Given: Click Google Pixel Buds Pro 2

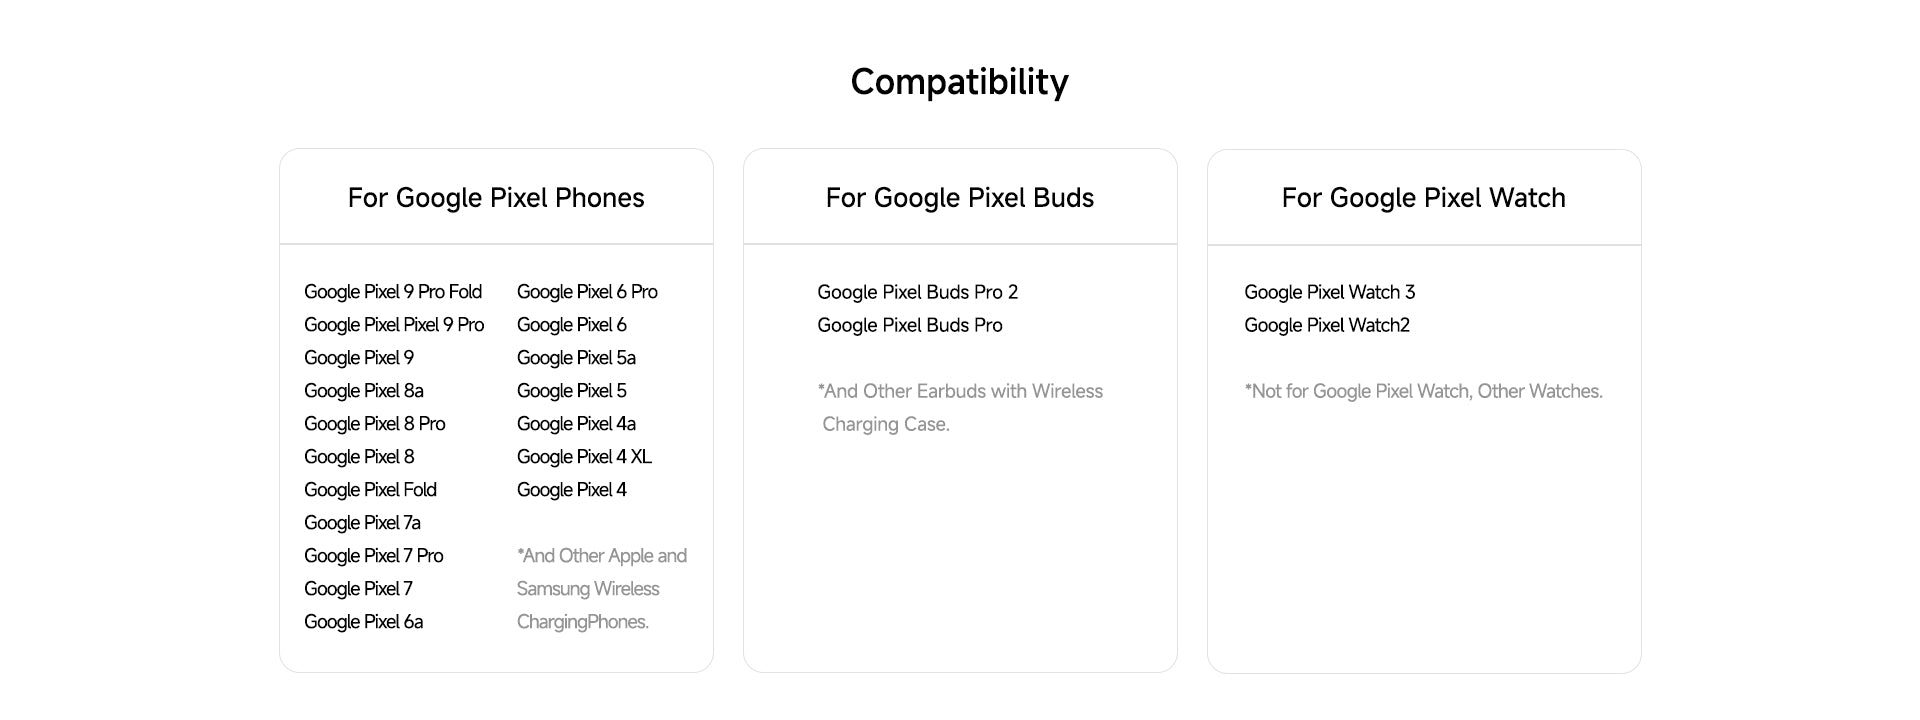Looking at the screenshot, I should [x=918, y=292].
